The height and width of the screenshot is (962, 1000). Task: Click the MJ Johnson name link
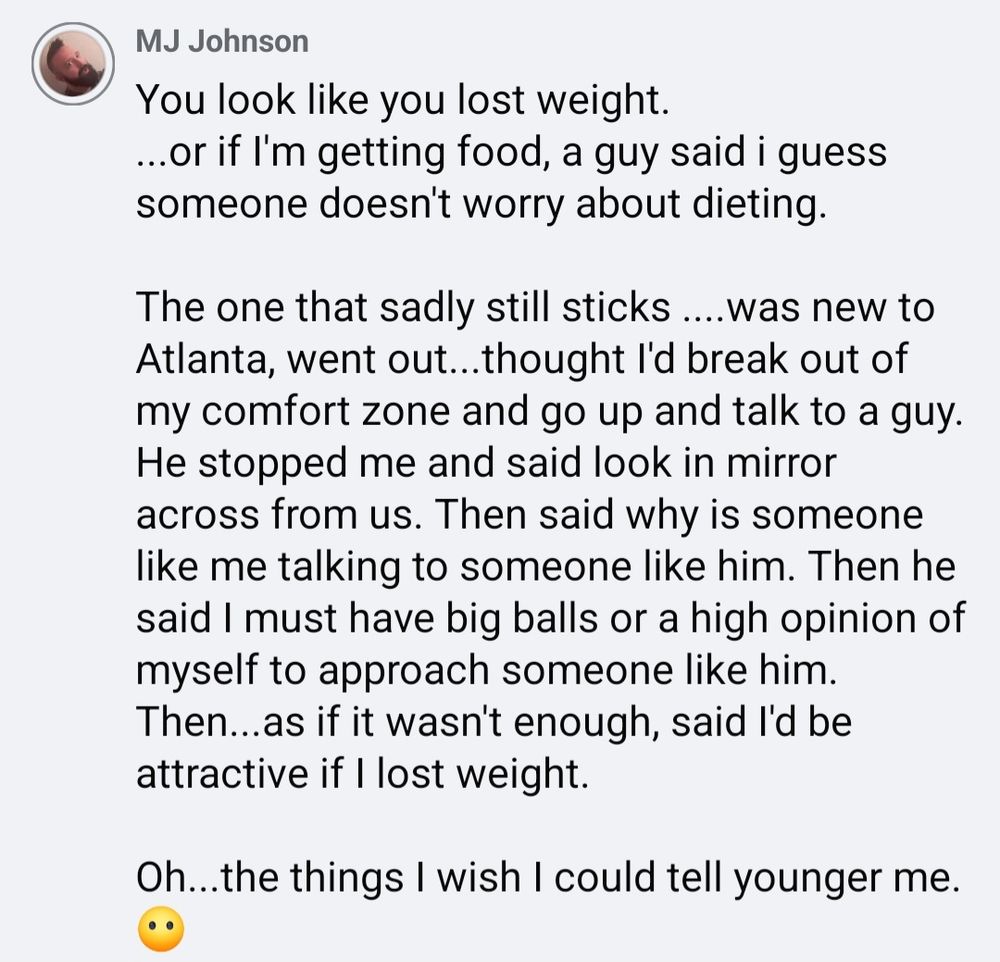click(x=222, y=41)
